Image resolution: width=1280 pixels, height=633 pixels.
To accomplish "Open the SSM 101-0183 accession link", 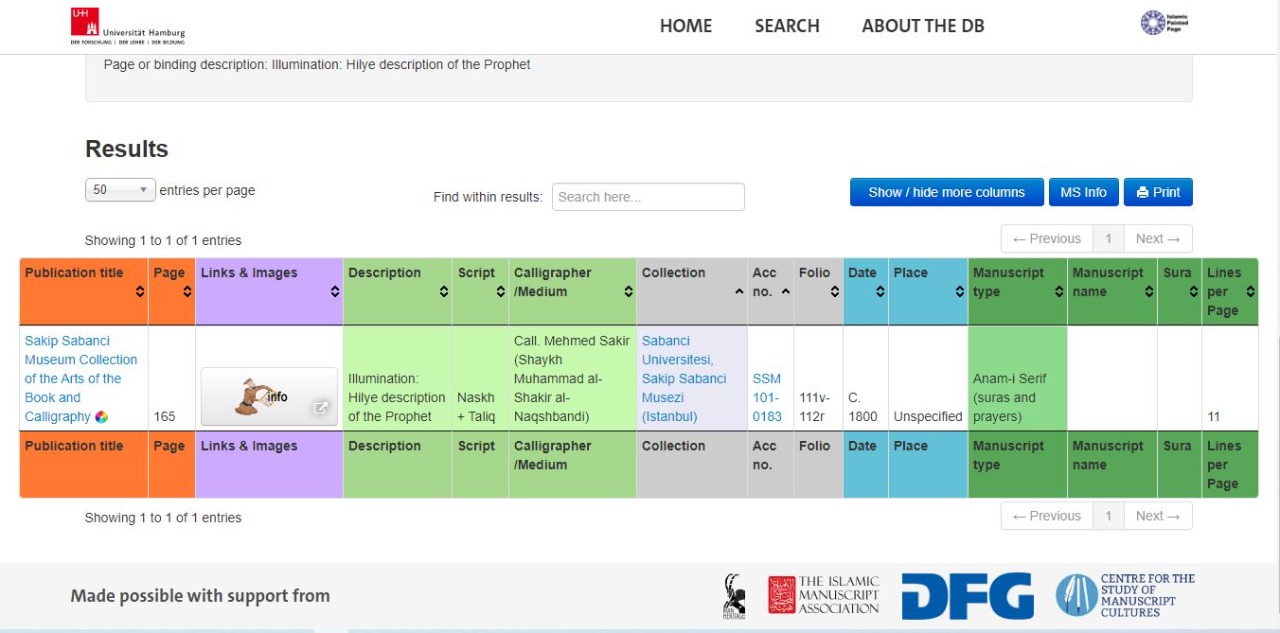I will pyautogui.click(x=767, y=397).
